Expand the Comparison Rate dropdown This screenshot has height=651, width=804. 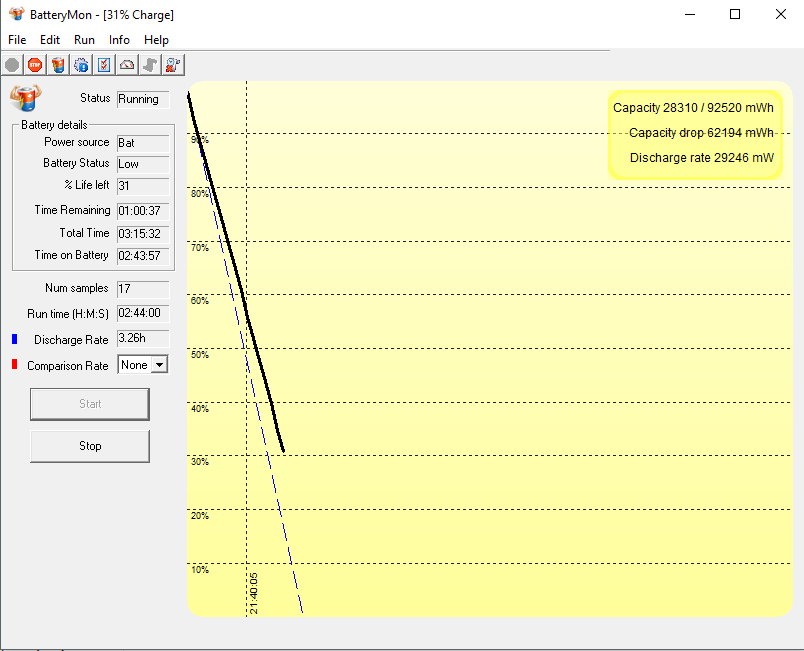[x=158, y=365]
